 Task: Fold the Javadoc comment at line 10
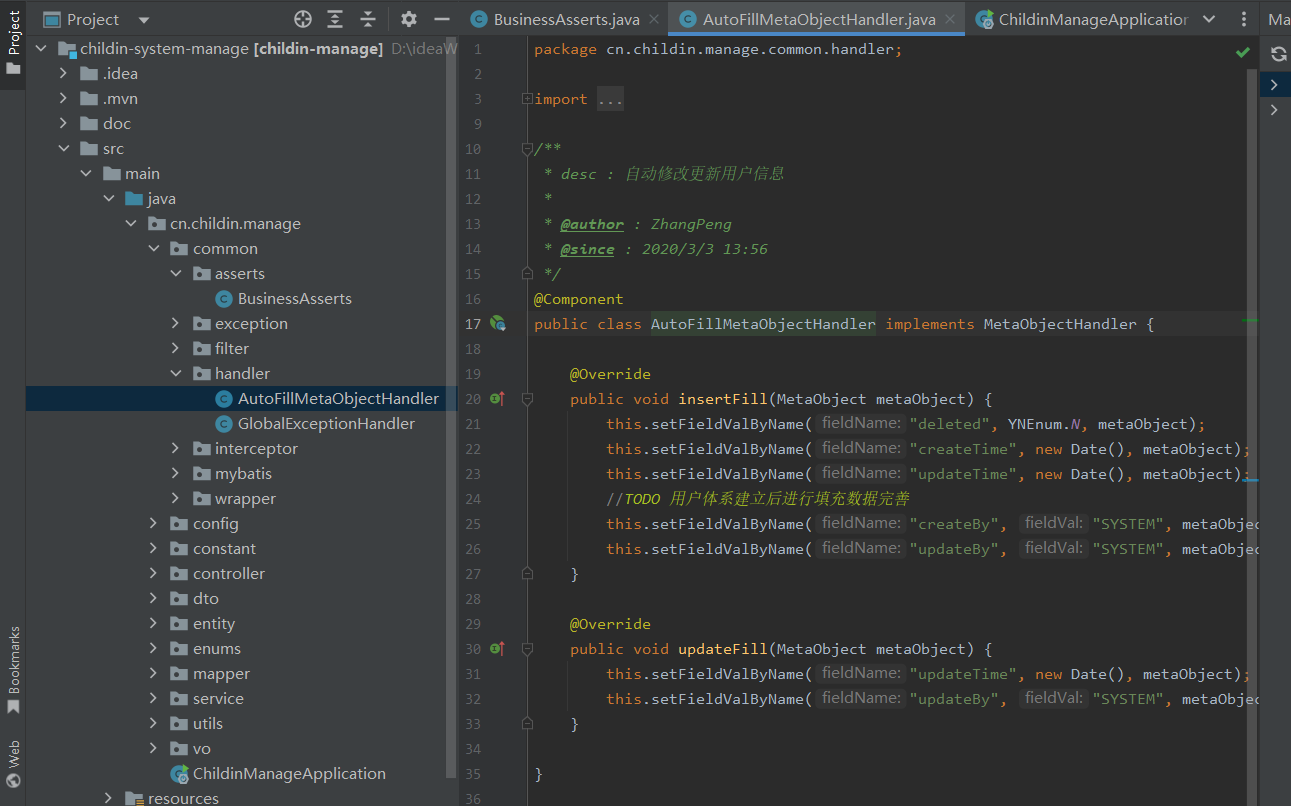click(x=527, y=149)
